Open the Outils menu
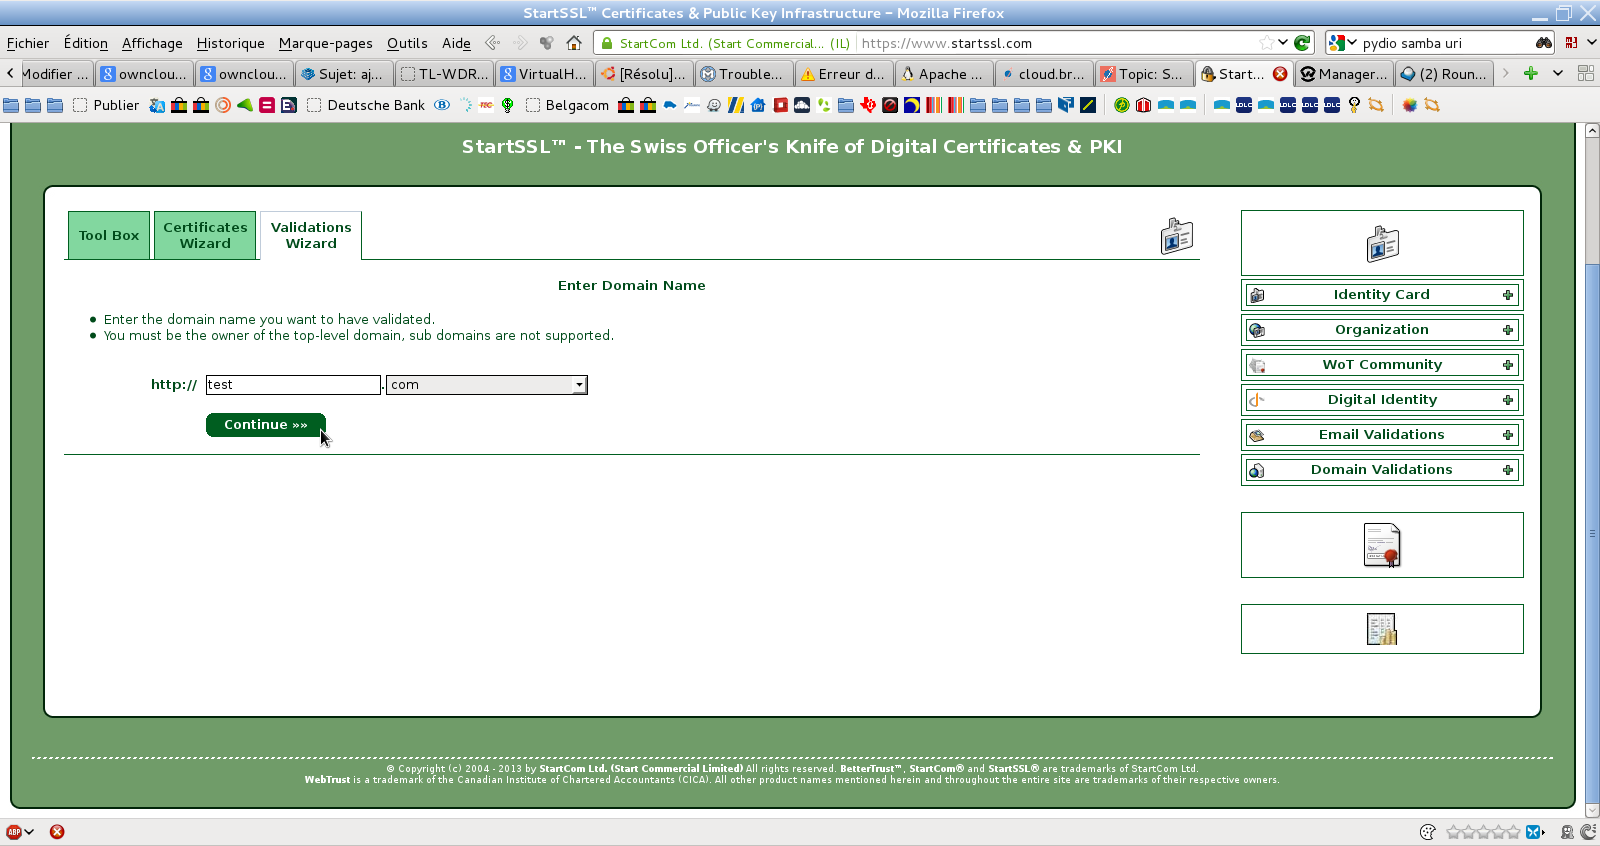Viewport: 1600px width, 846px height. click(x=407, y=43)
